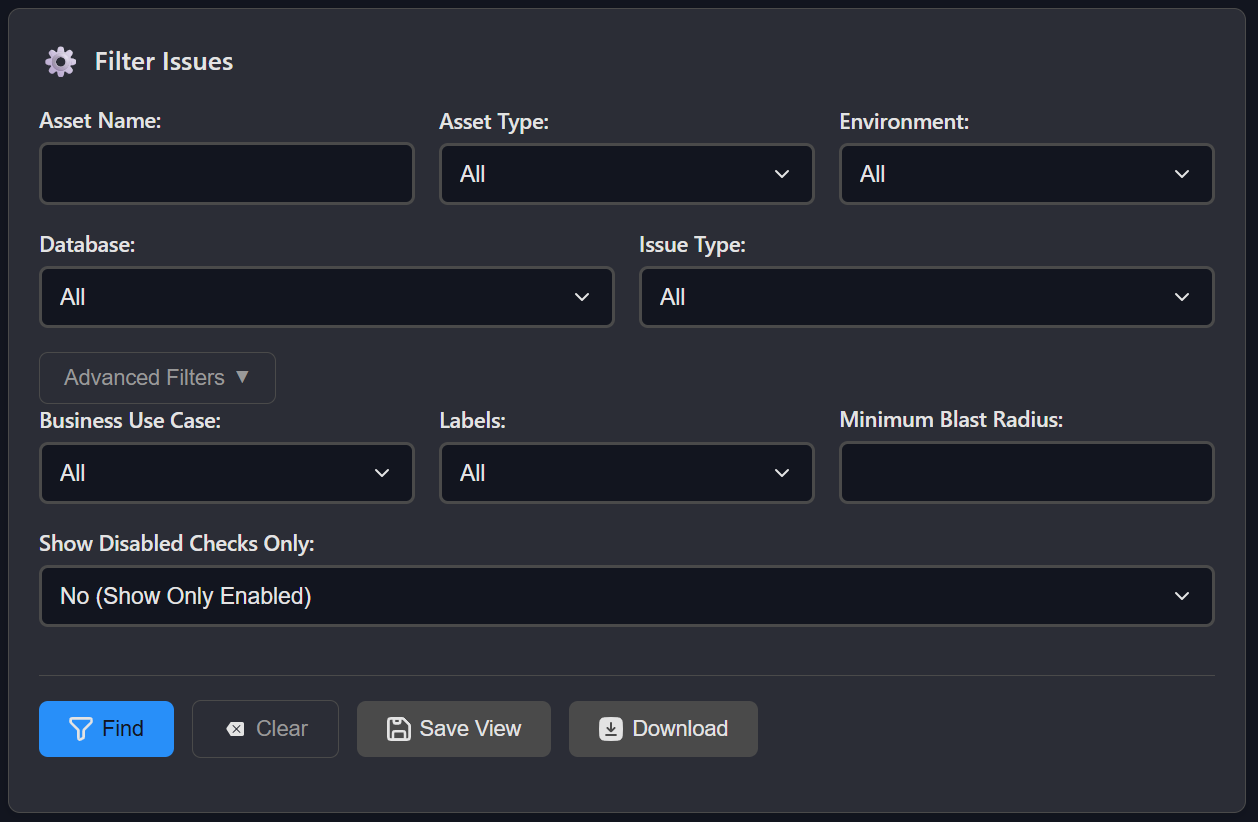This screenshot has width=1258, height=822.
Task: Reset filters with the Clear button
Action: (x=265, y=729)
